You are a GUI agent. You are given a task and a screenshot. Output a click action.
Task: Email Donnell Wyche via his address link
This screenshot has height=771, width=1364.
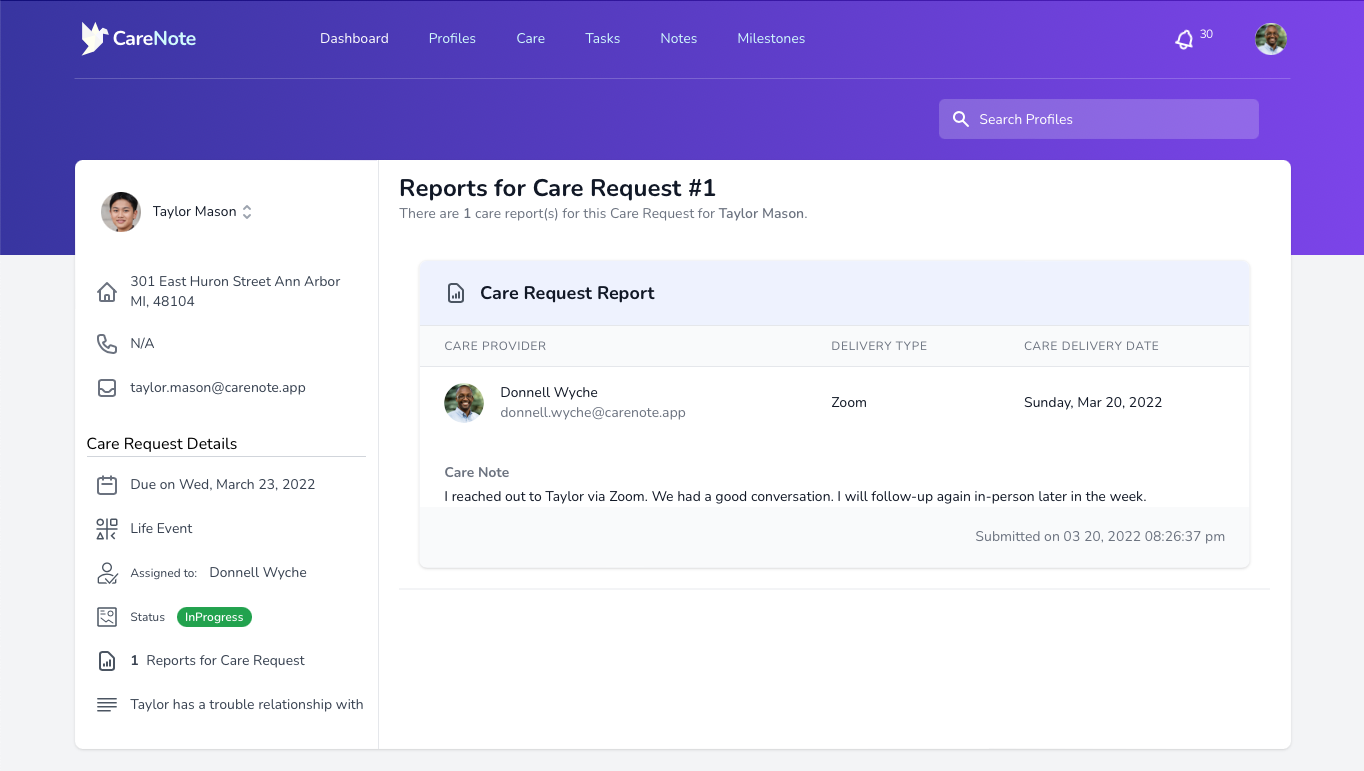tap(592, 412)
